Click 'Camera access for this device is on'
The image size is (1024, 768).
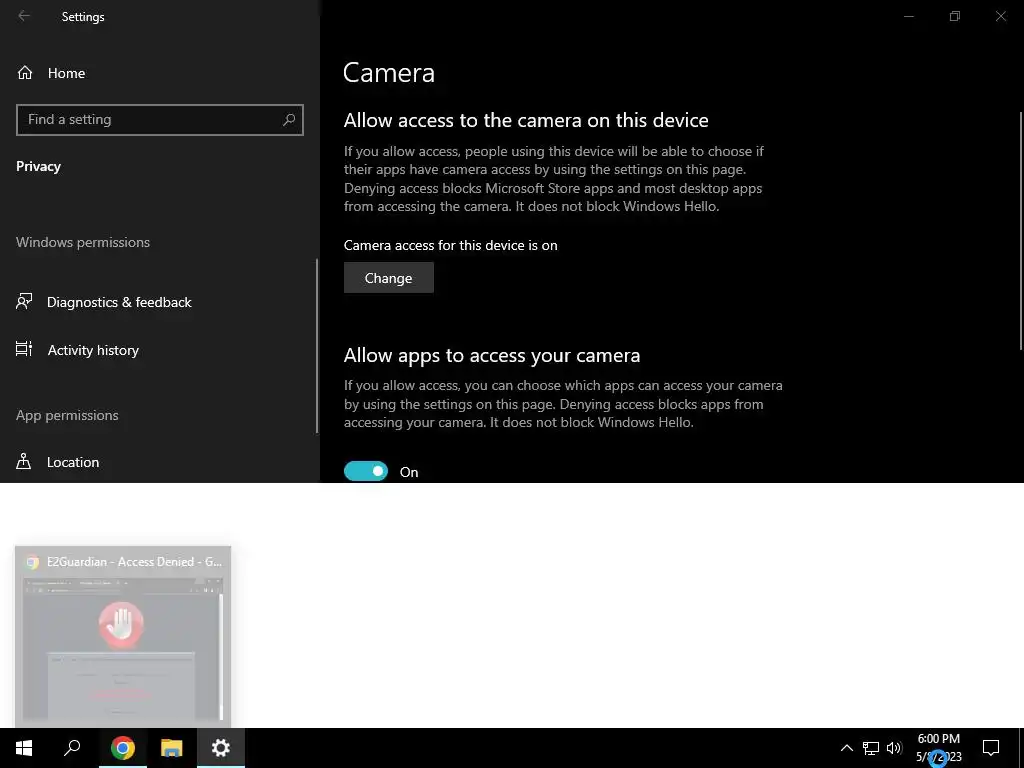coord(451,246)
